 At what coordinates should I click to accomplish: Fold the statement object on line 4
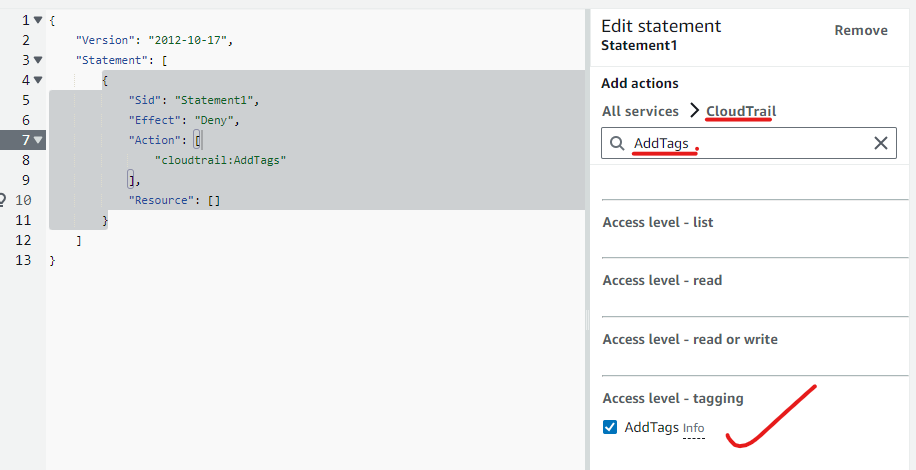pos(38,80)
